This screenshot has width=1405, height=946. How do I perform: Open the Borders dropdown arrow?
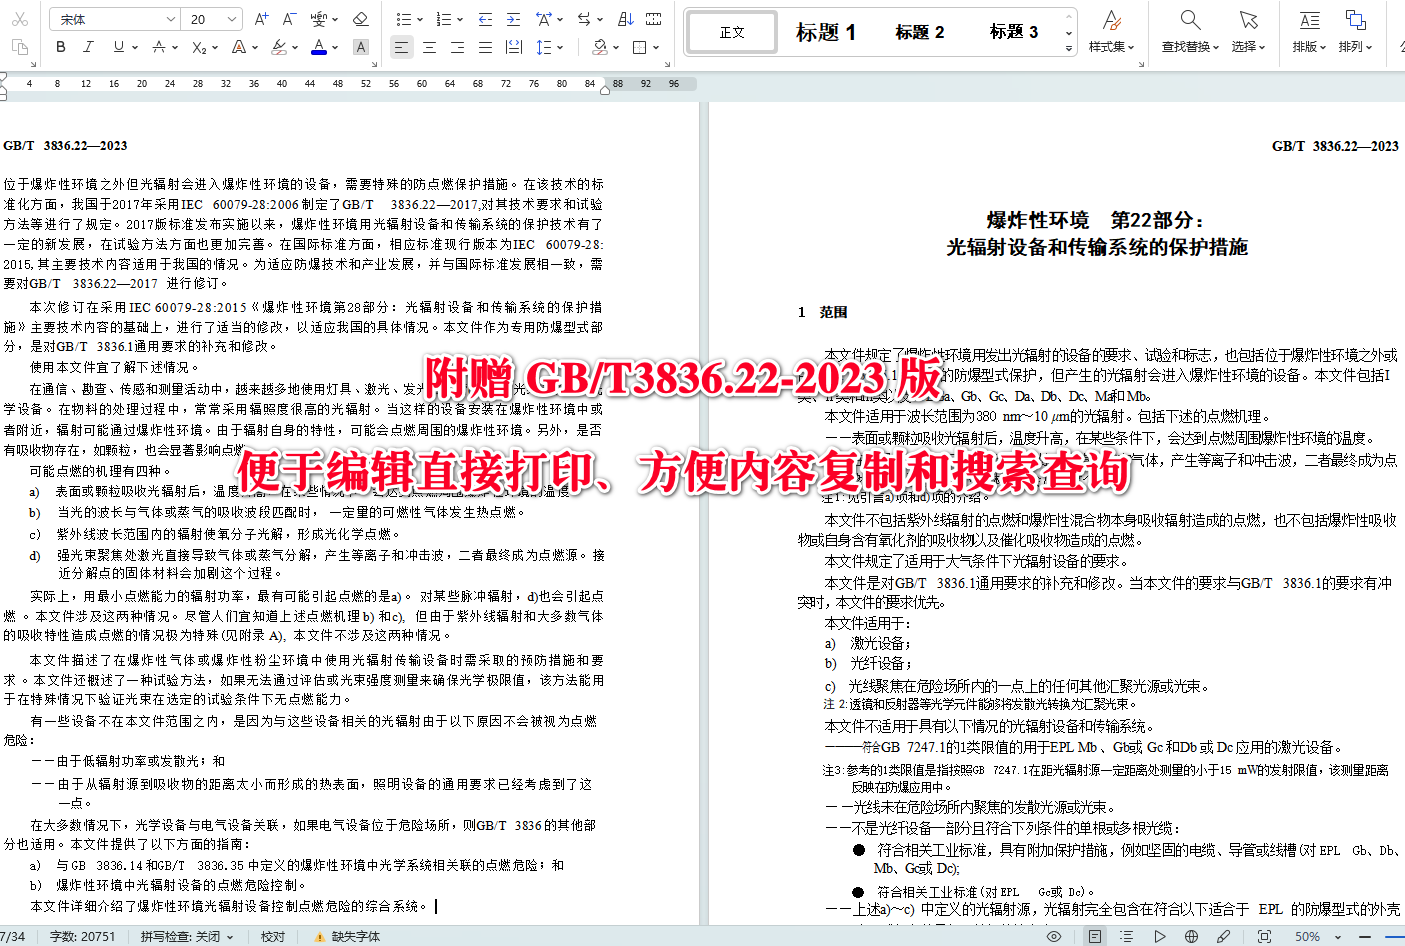click(655, 47)
